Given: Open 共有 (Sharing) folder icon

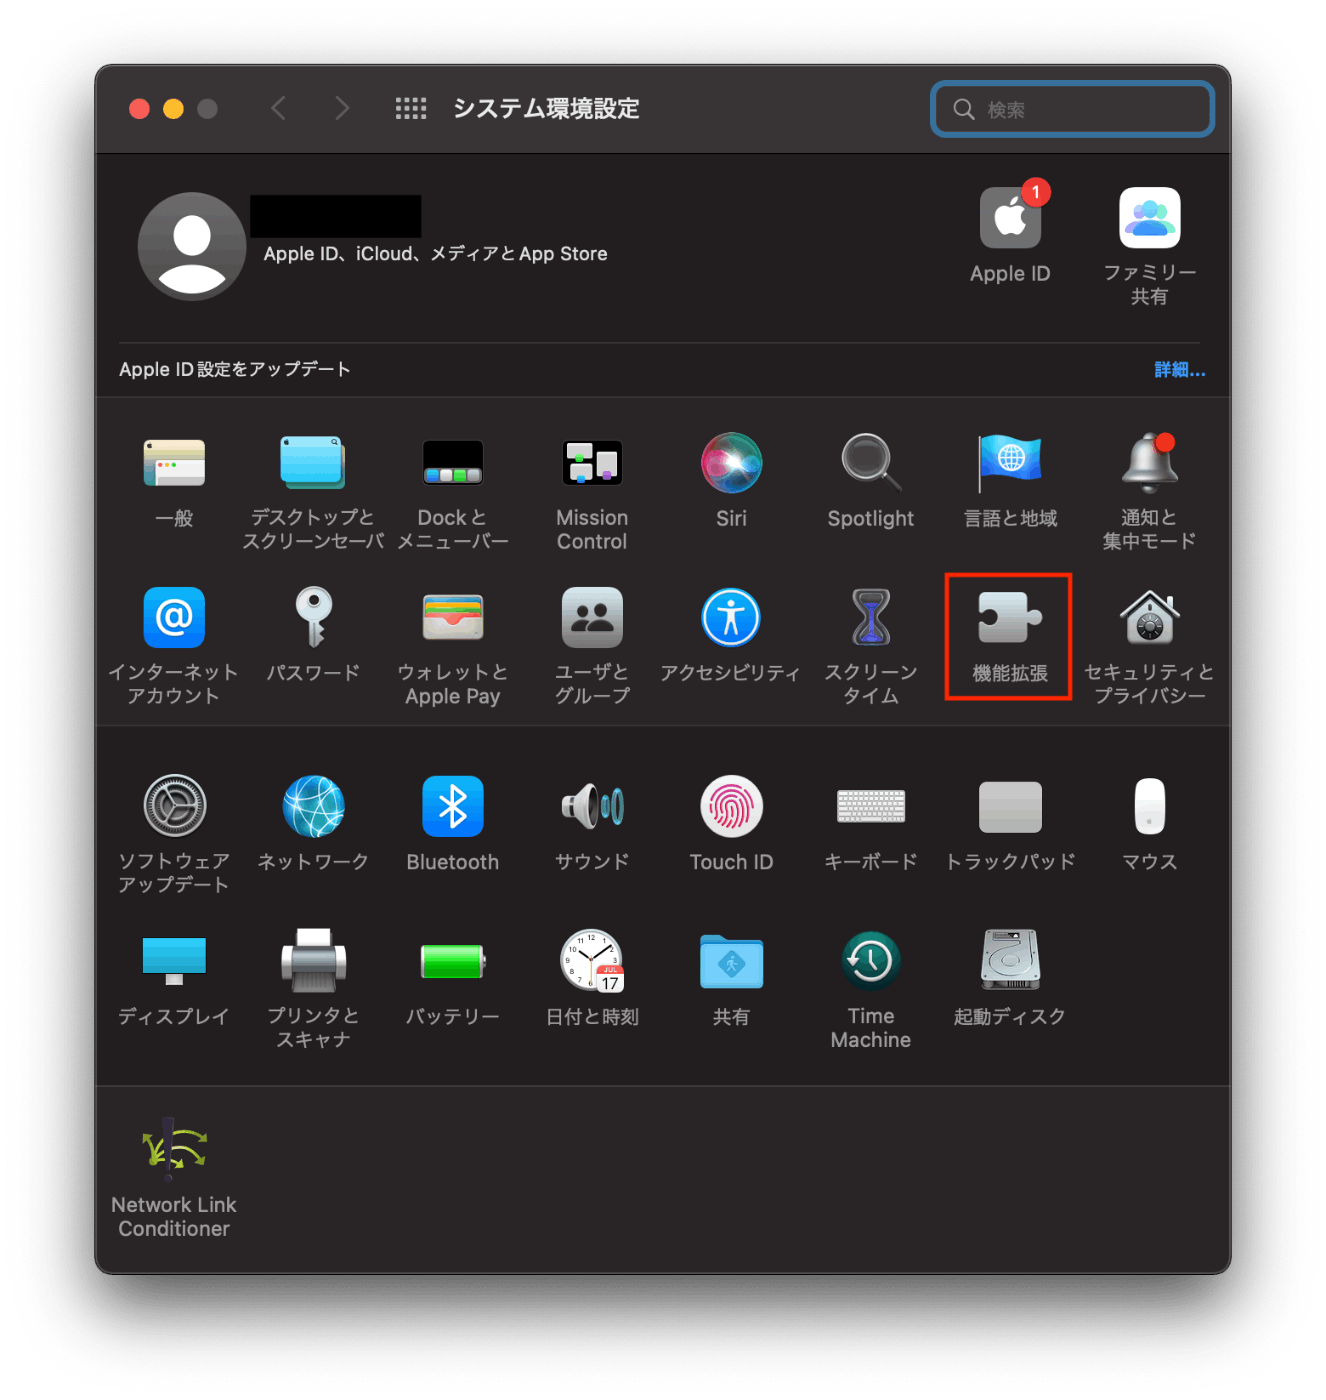Looking at the screenshot, I should pyautogui.click(x=731, y=961).
